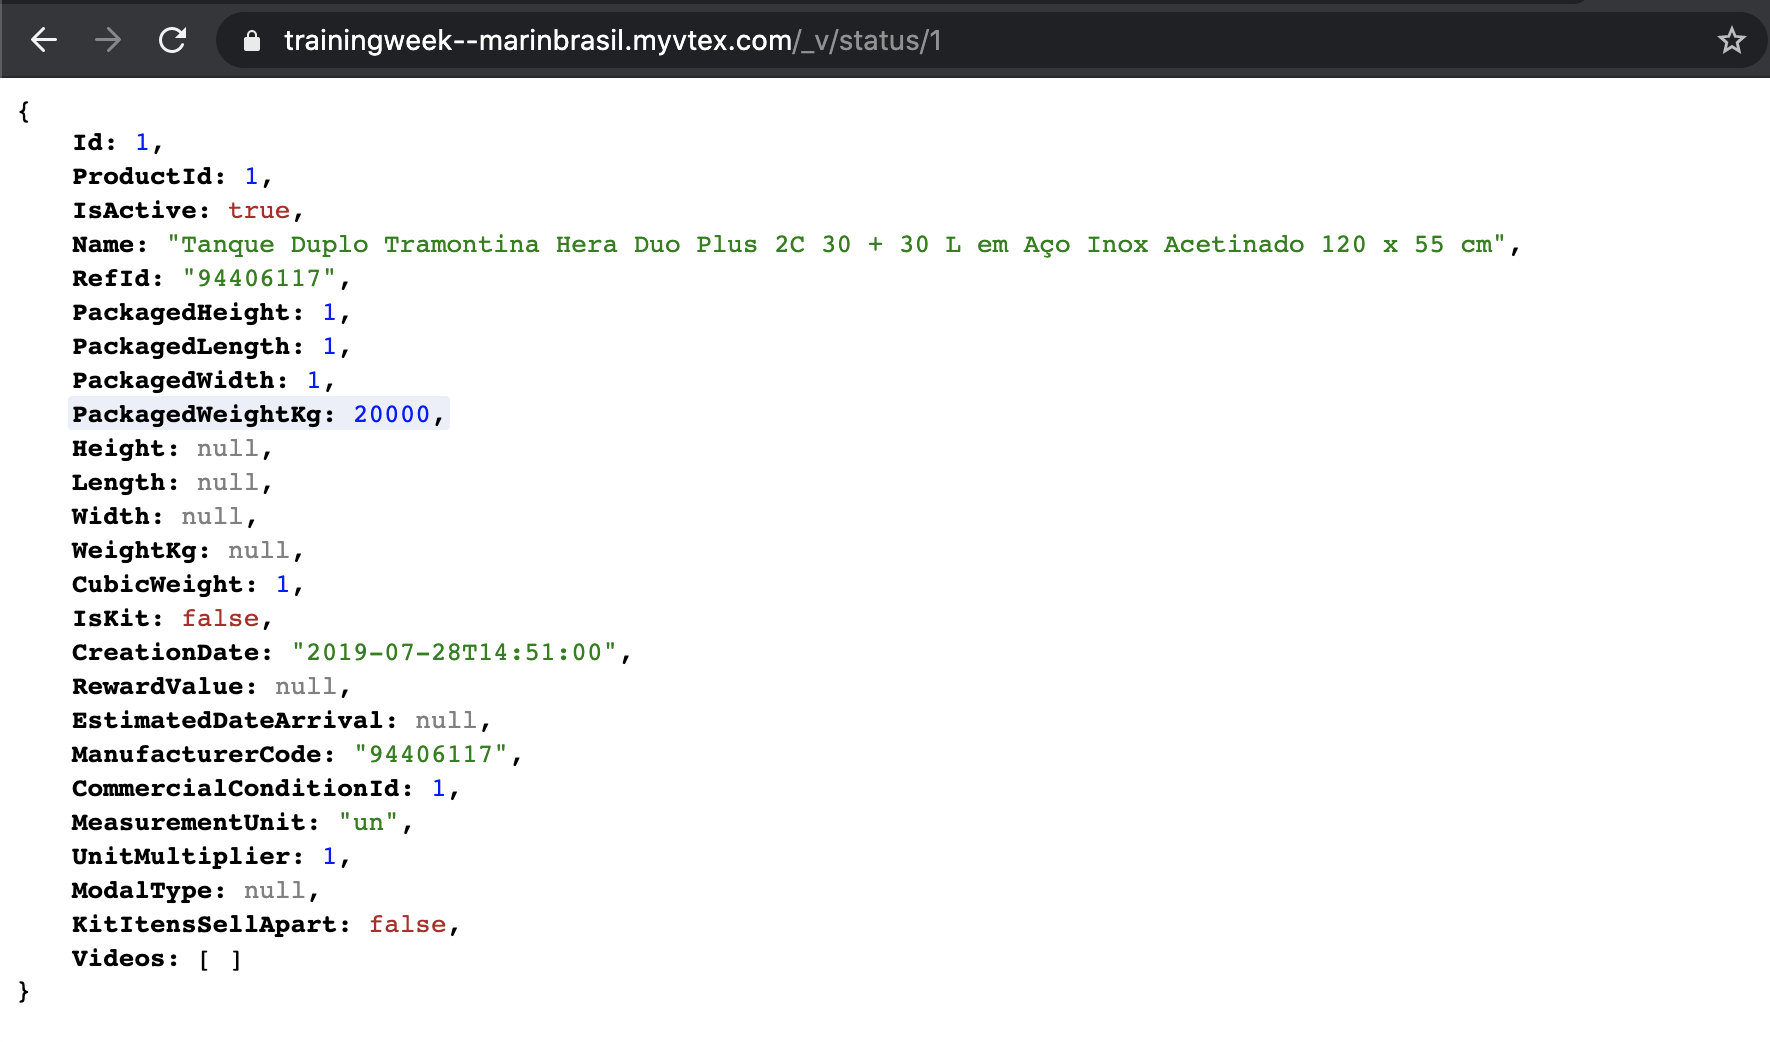Click the padlock site security icon
The height and width of the screenshot is (1042, 1770).
pos(252,41)
